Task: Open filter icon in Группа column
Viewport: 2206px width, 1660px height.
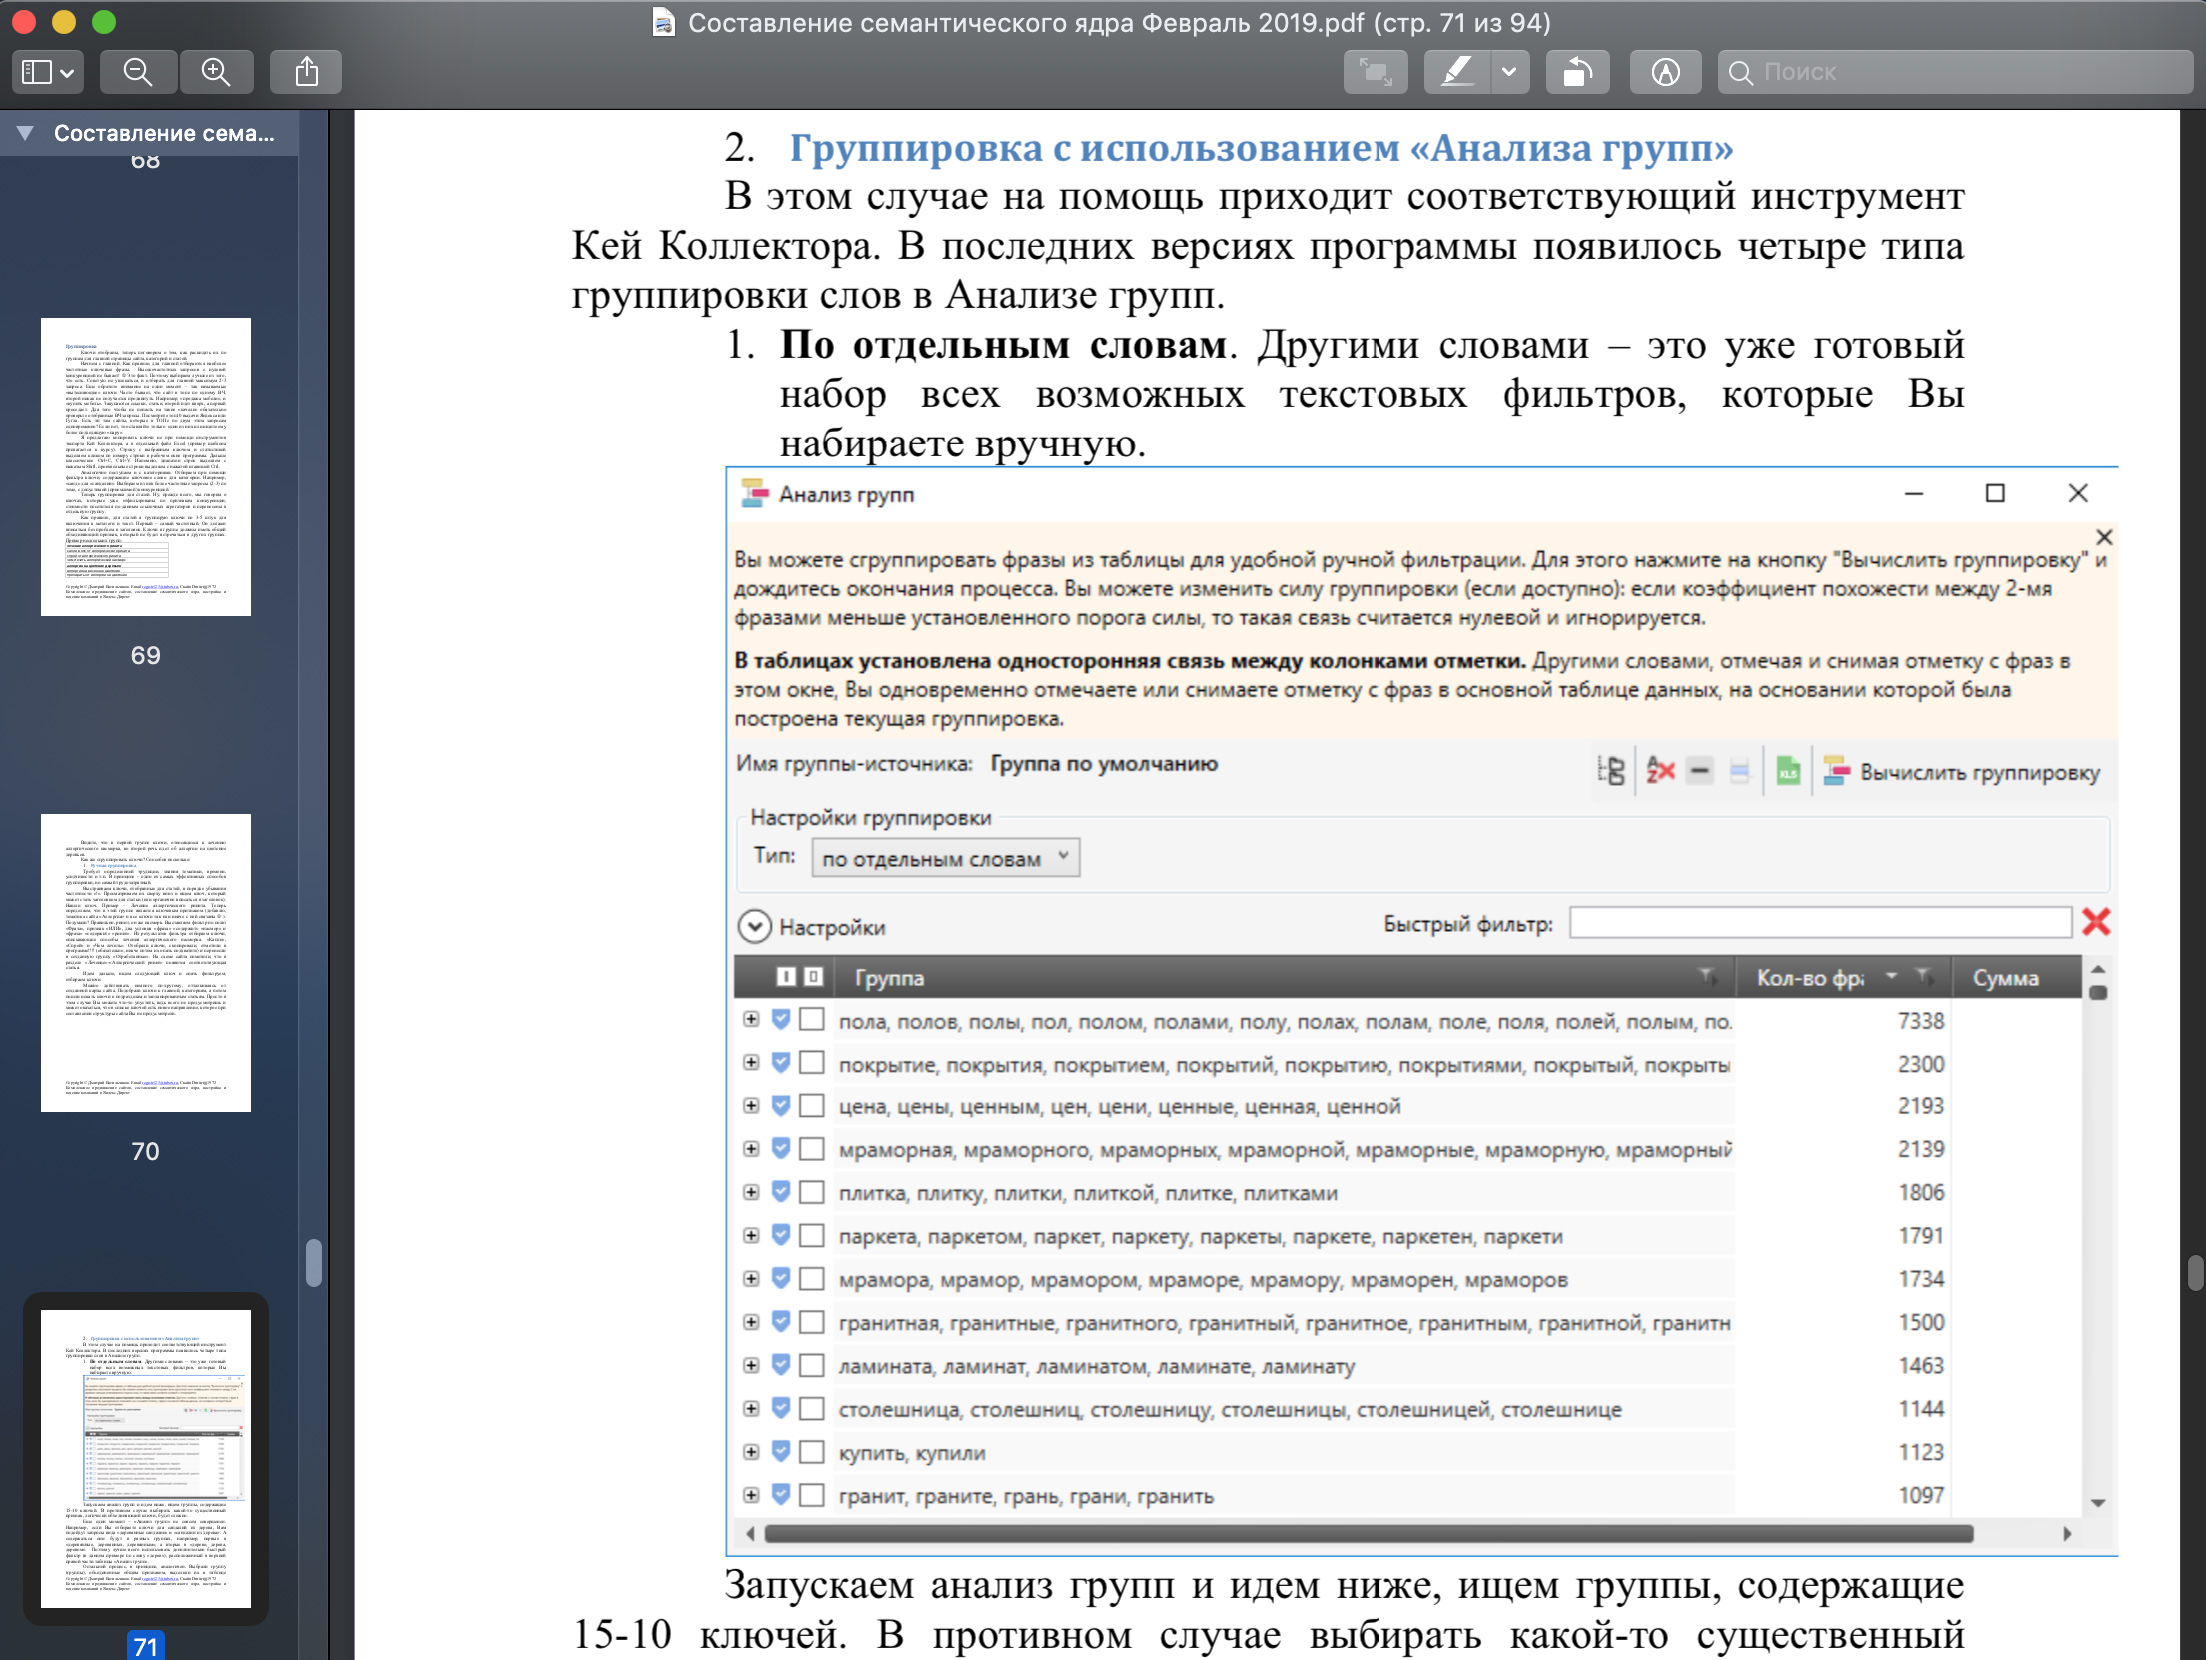Action: [x=1707, y=976]
